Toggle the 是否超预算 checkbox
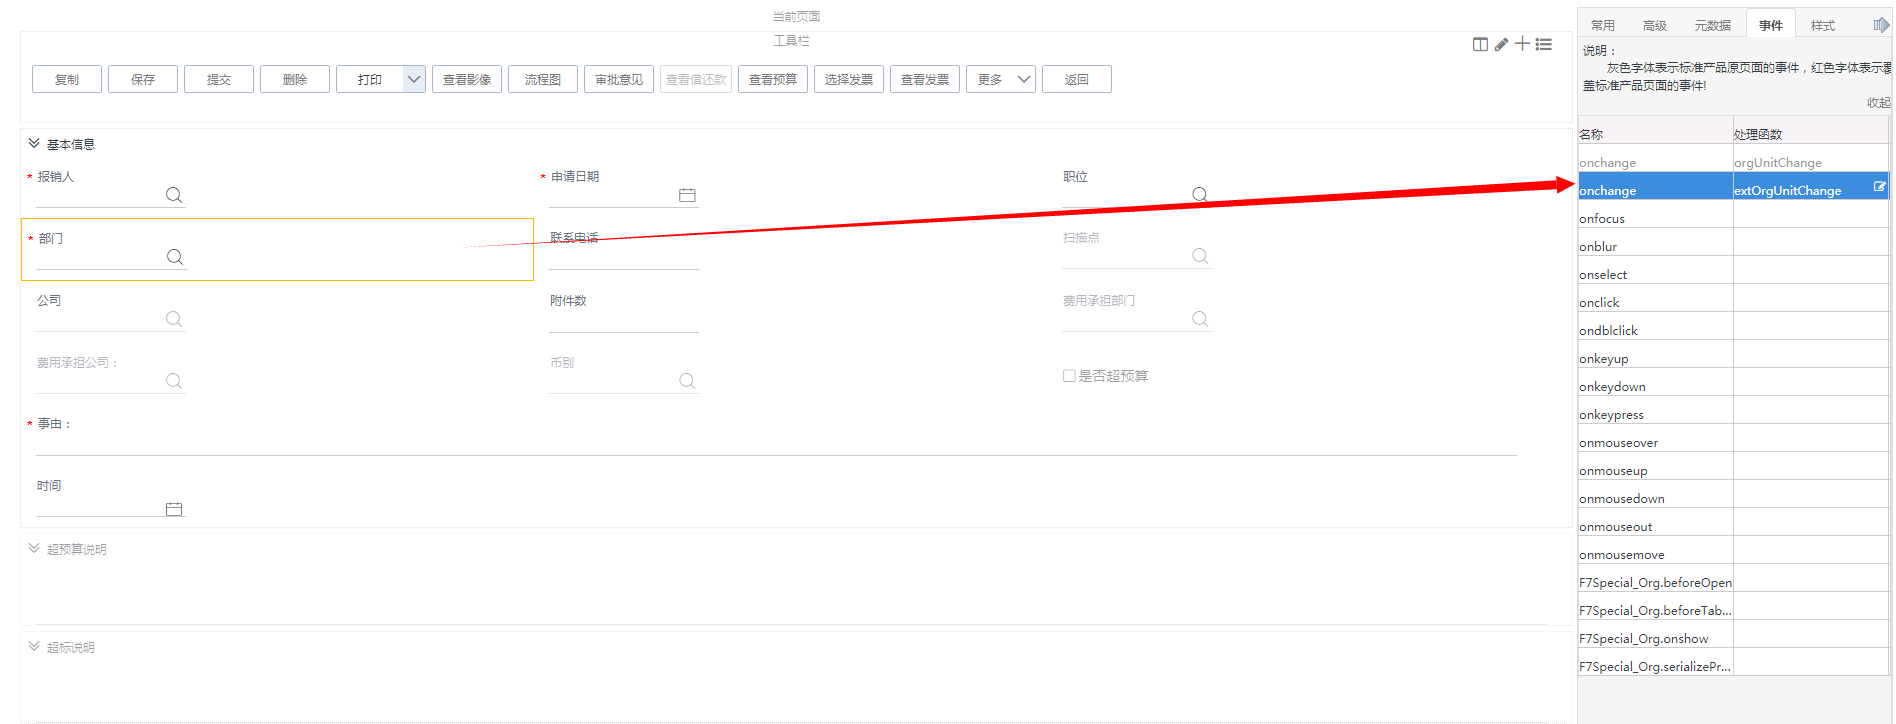The width and height of the screenshot is (1896, 724). (x=1069, y=376)
